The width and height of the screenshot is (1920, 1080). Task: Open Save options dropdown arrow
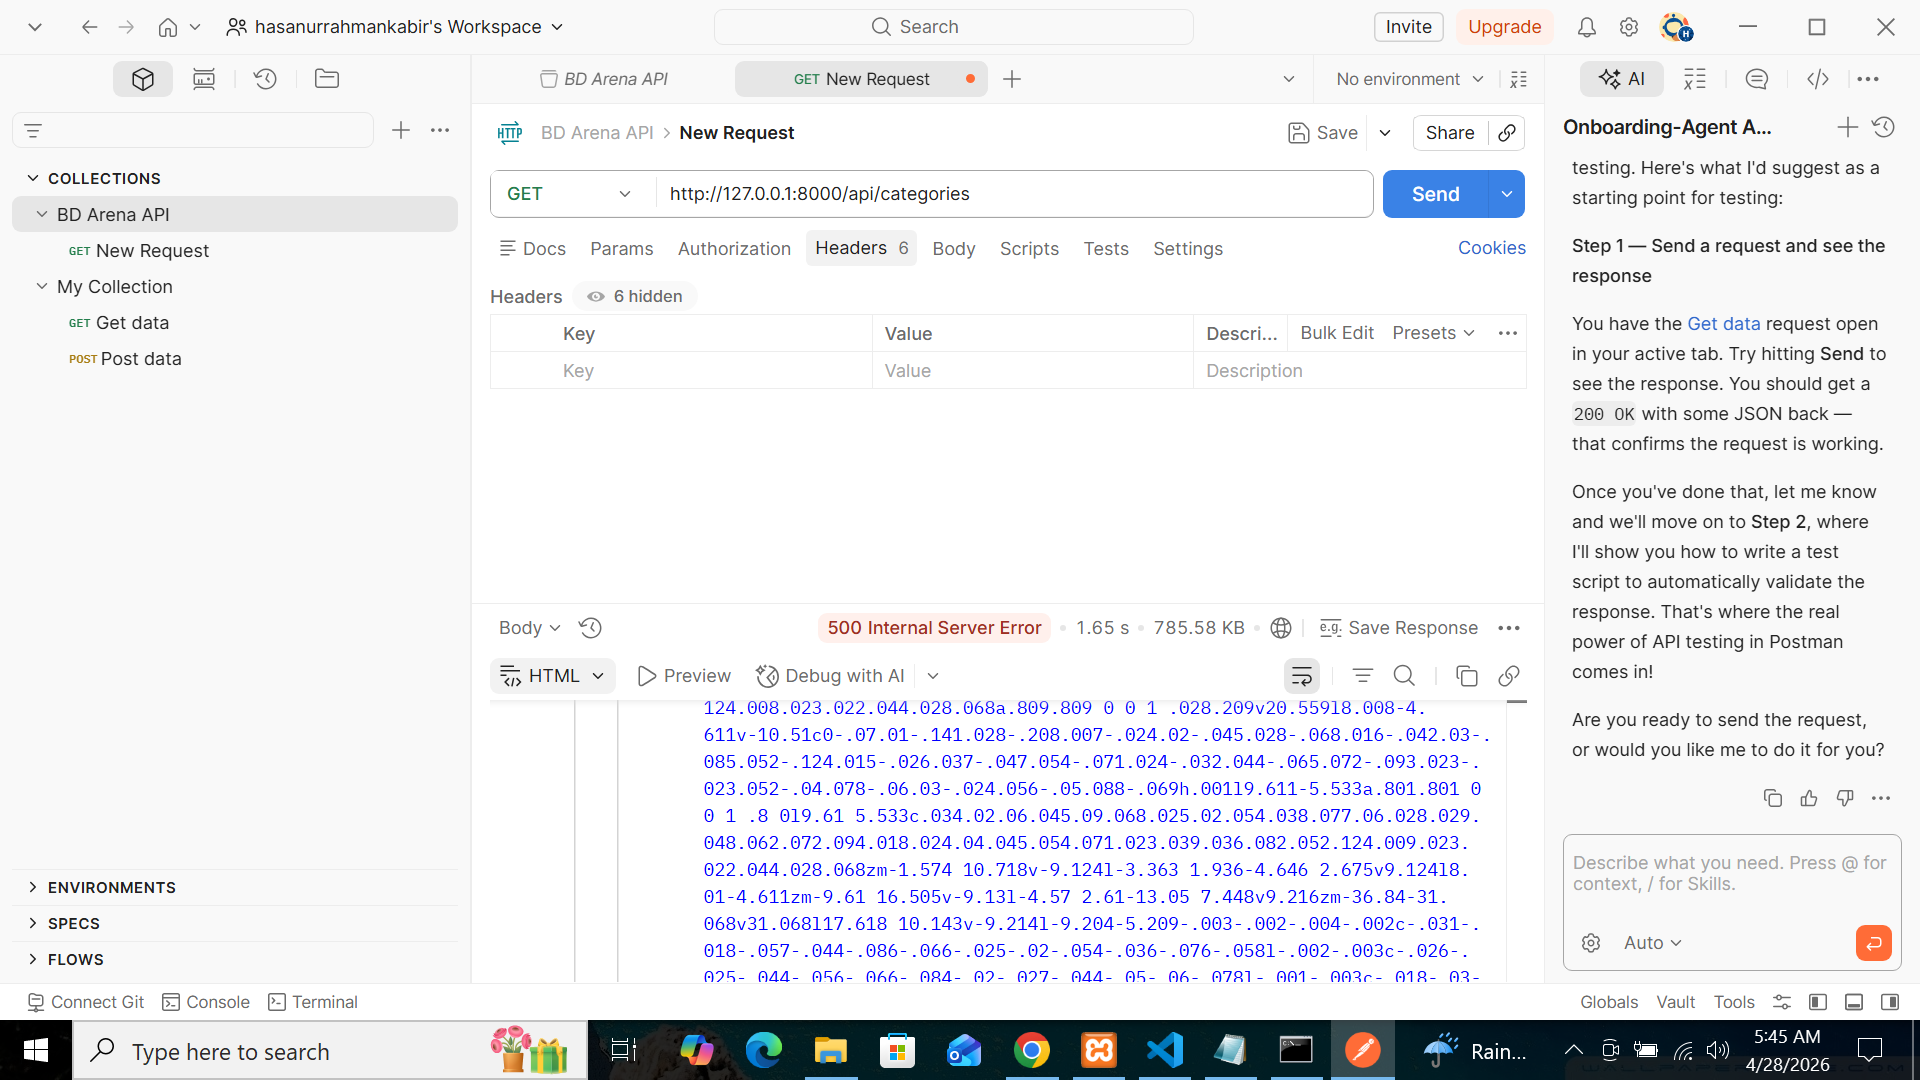(x=1385, y=133)
